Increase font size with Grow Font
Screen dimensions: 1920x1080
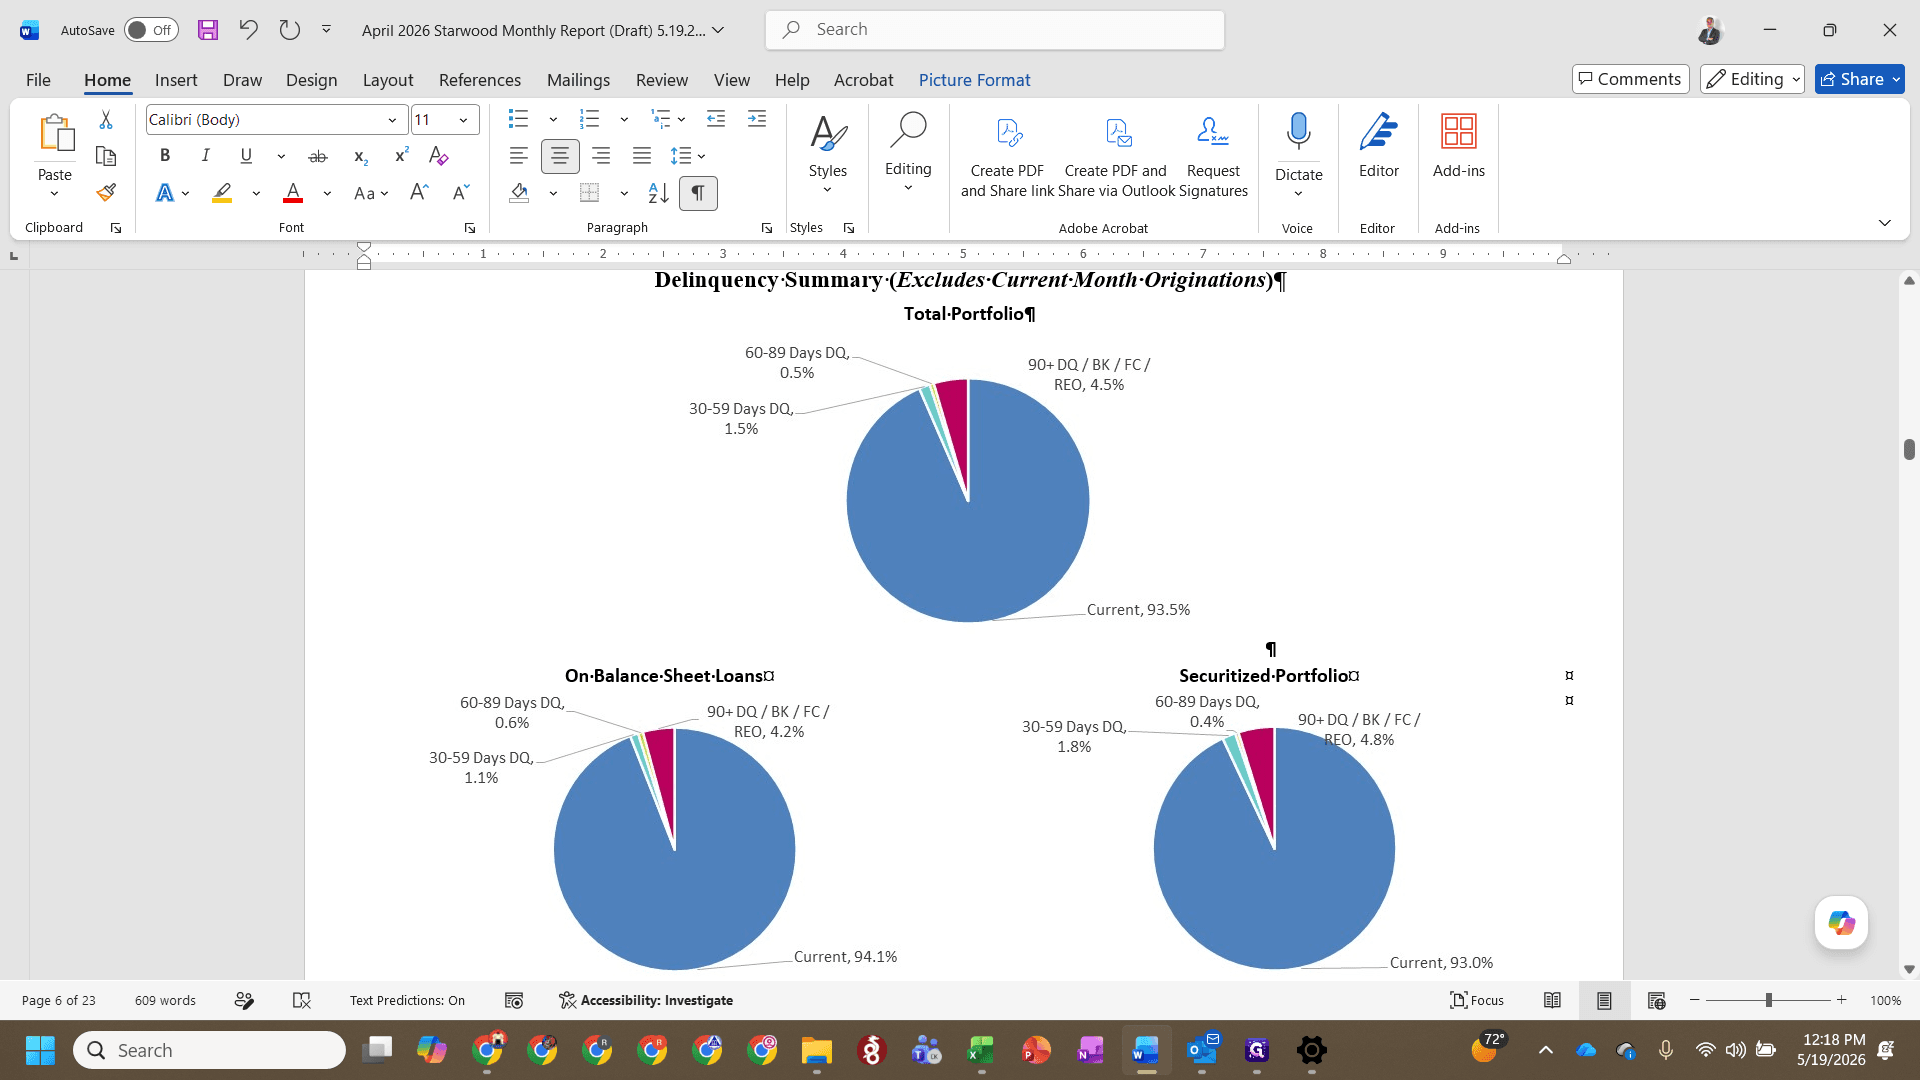(x=420, y=192)
